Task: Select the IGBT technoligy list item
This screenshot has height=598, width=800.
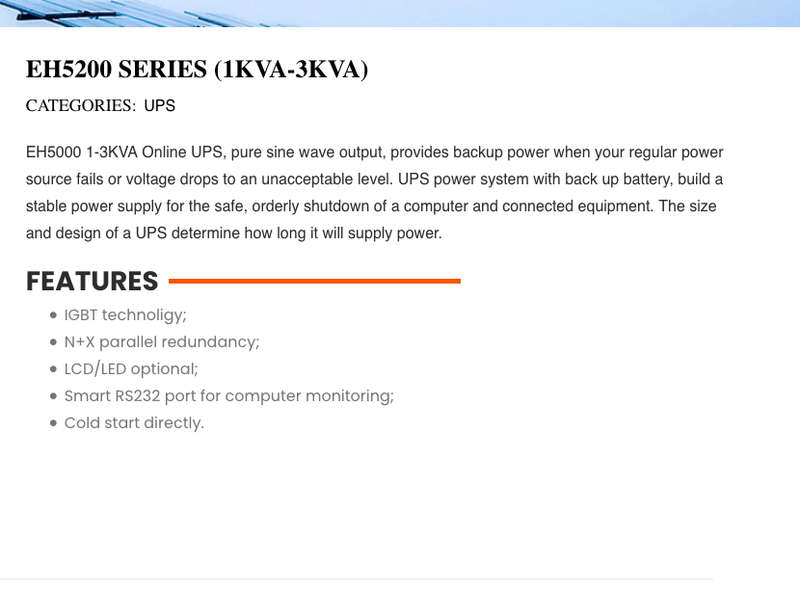Action: (125, 315)
